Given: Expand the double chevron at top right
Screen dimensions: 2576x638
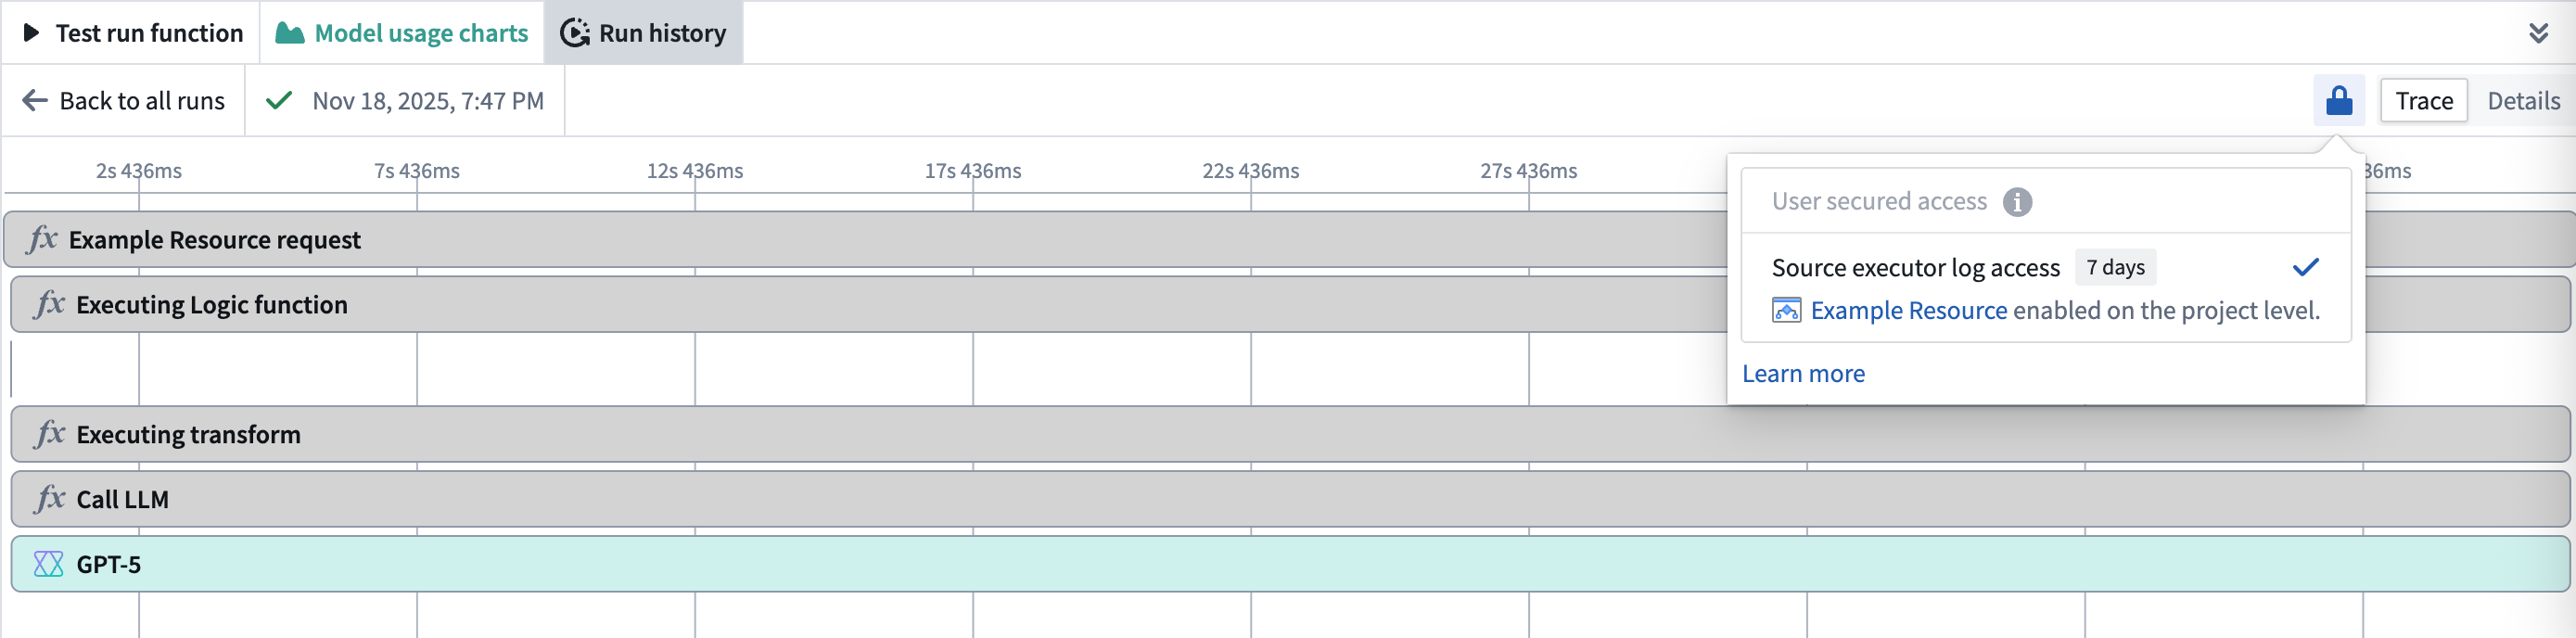Looking at the screenshot, I should 2536,33.
